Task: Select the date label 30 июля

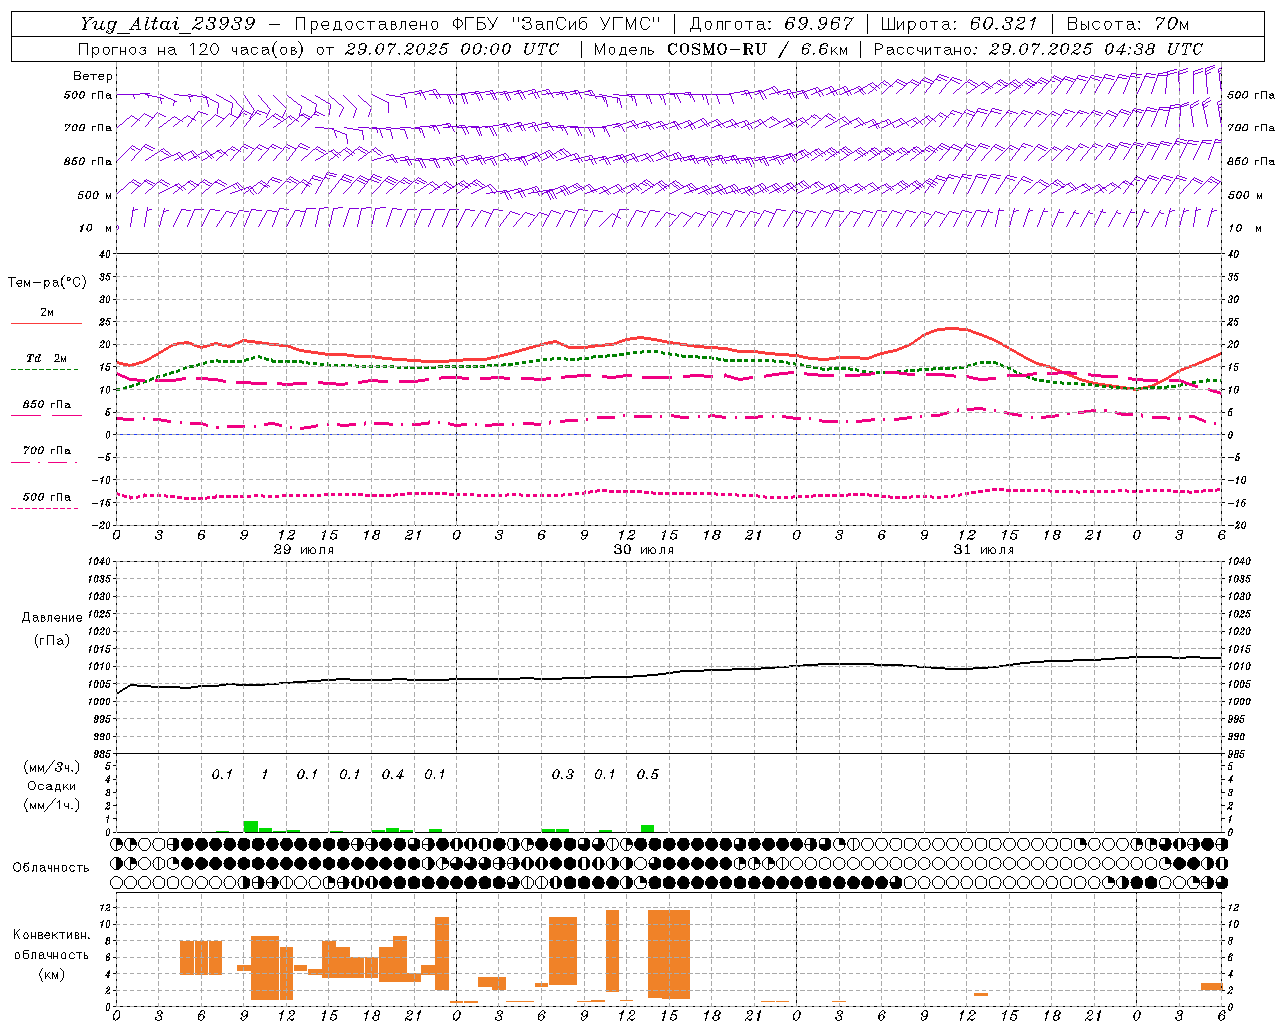Action: (644, 550)
